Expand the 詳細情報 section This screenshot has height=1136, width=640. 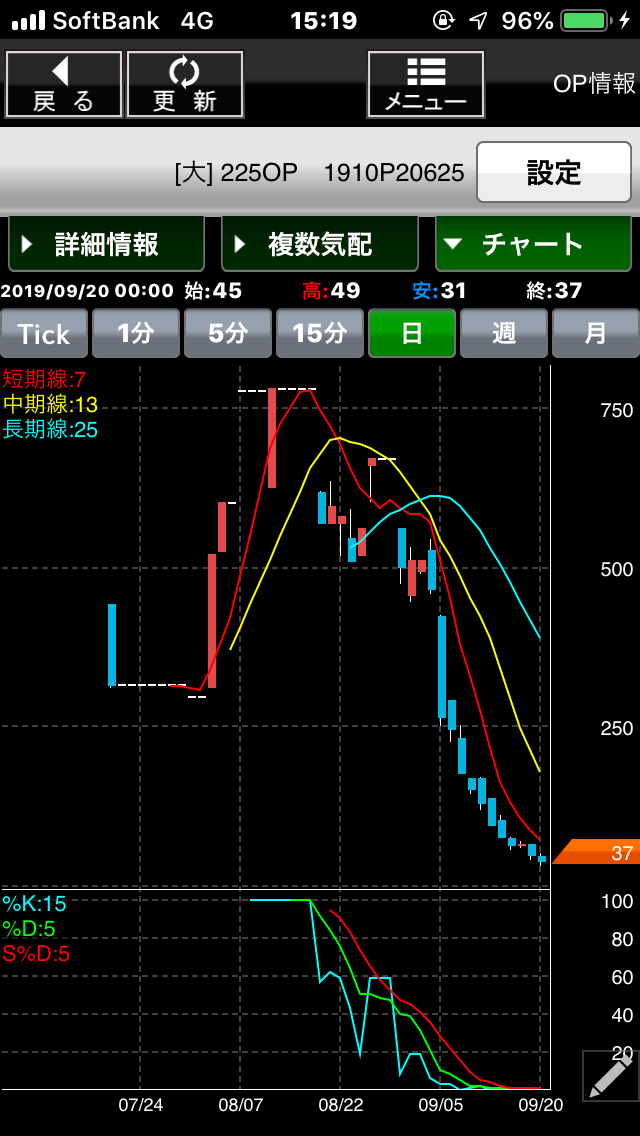106,244
